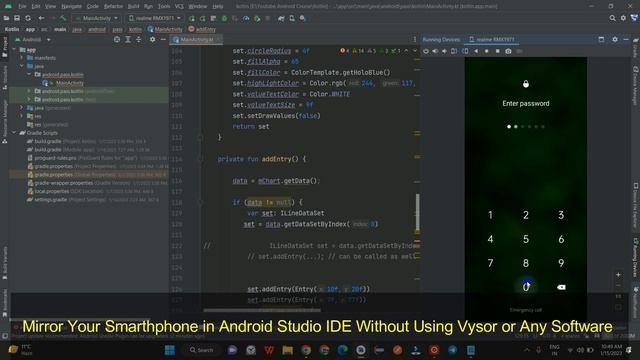The image size is (640, 360).
Task: Click taskbar Search box
Action: click(202, 350)
